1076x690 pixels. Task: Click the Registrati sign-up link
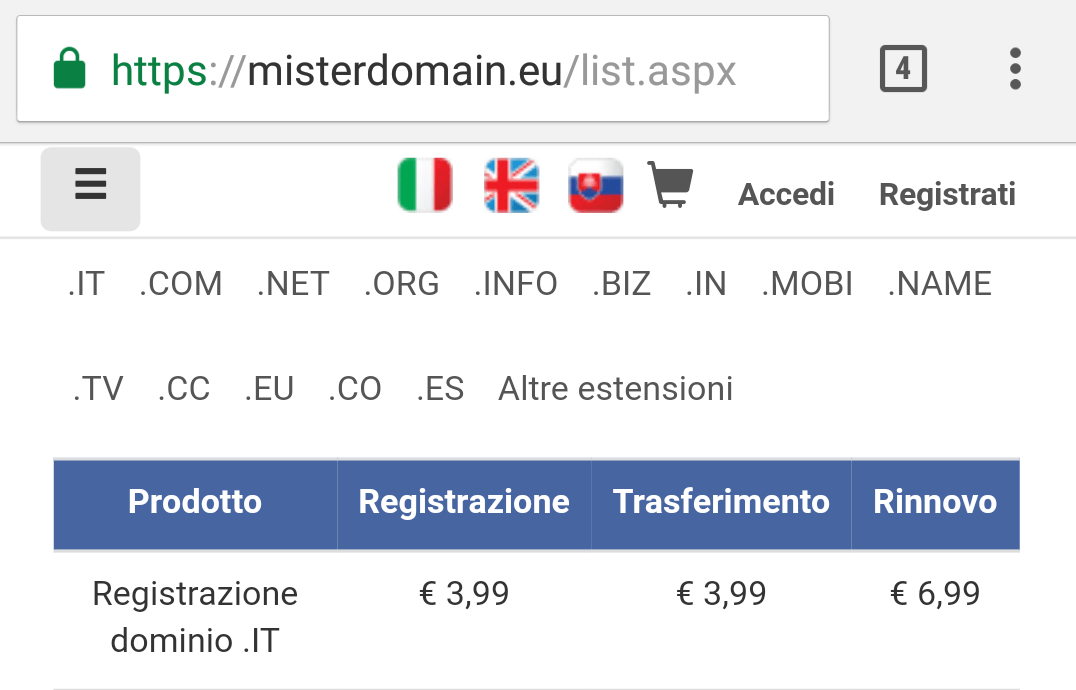[947, 194]
